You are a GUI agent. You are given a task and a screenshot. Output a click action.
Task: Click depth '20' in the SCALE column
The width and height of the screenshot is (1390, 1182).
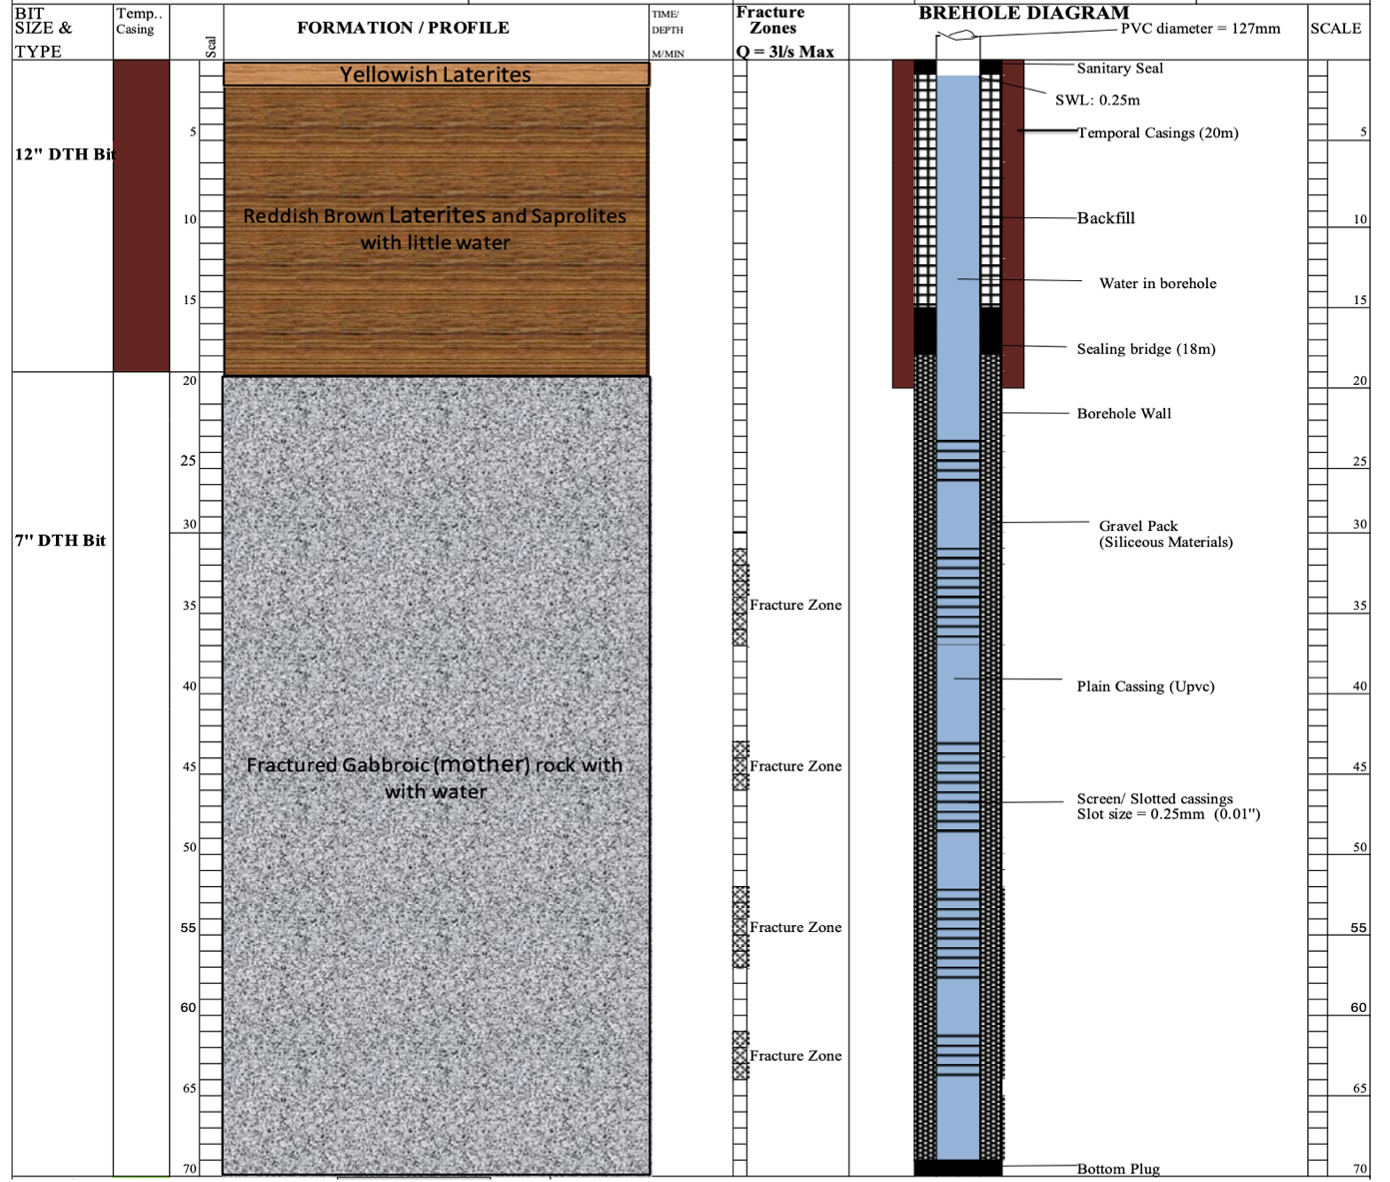point(1360,380)
